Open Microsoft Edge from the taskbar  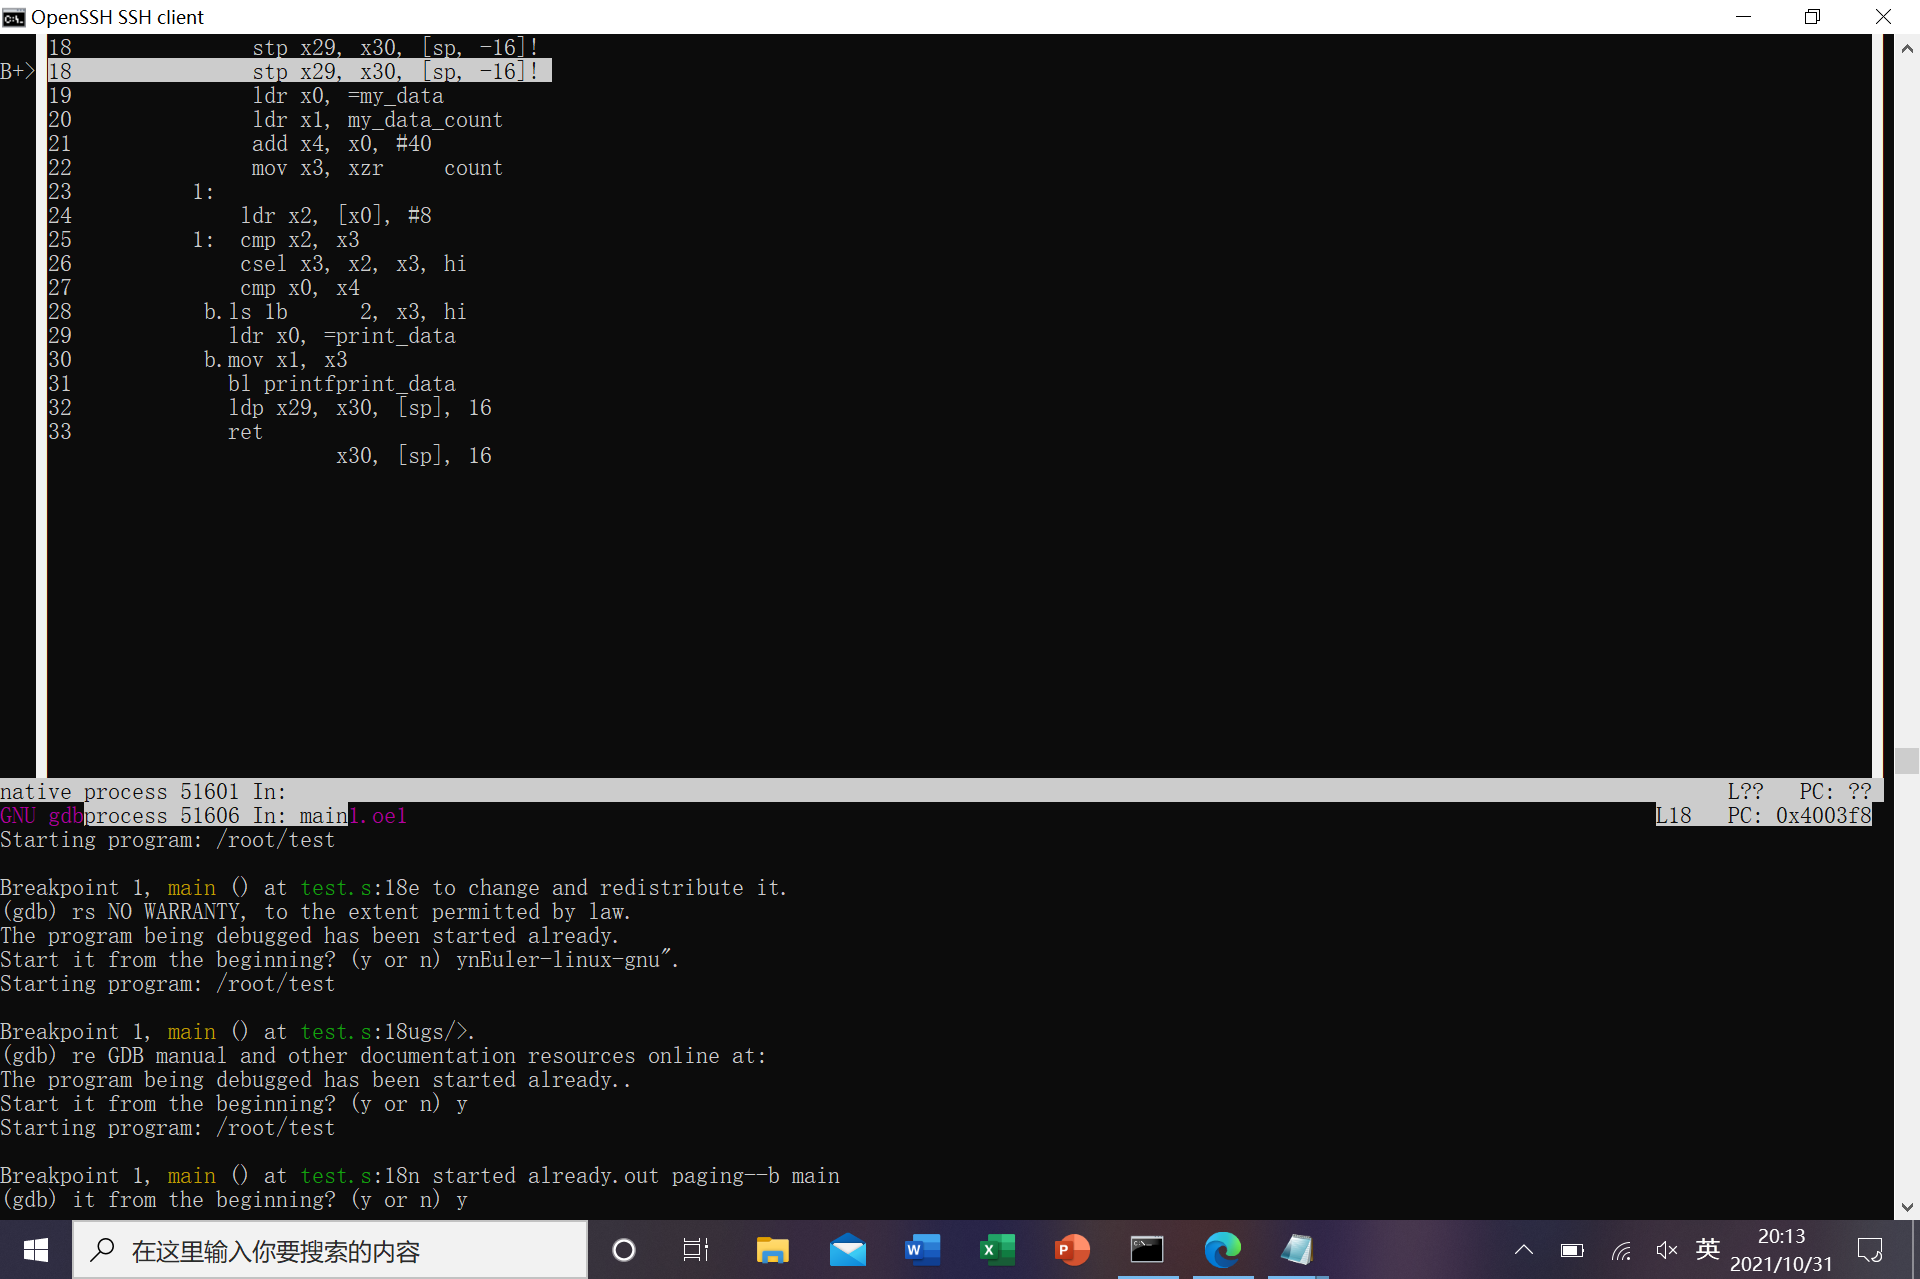tap(1222, 1250)
